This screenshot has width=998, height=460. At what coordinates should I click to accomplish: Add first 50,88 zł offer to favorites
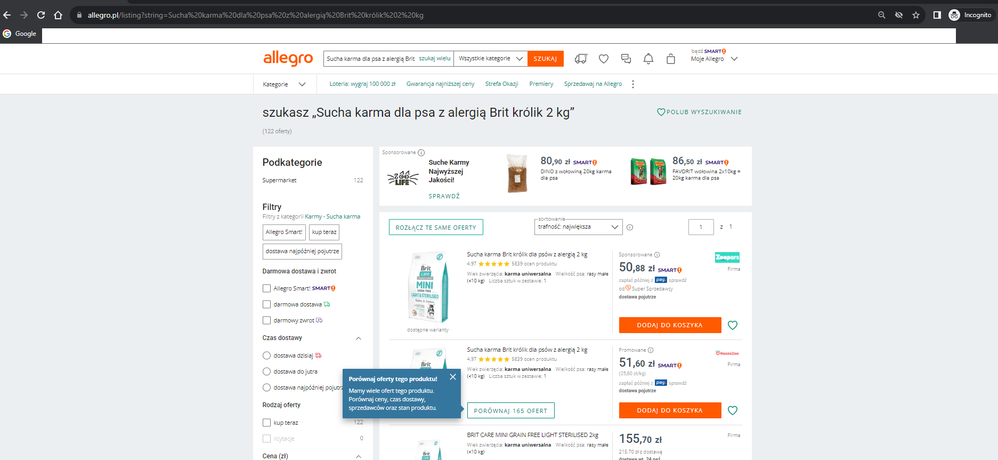[x=733, y=325]
